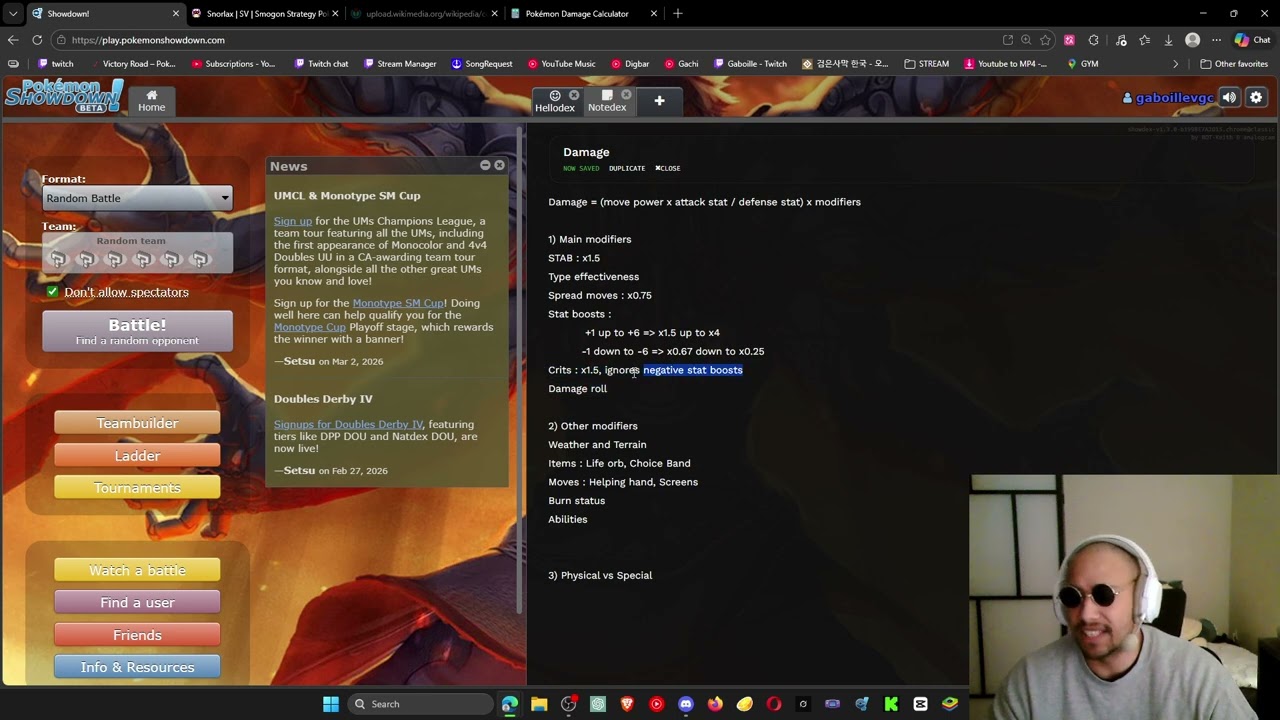Open CapCut from the taskbar

[x=920, y=704]
